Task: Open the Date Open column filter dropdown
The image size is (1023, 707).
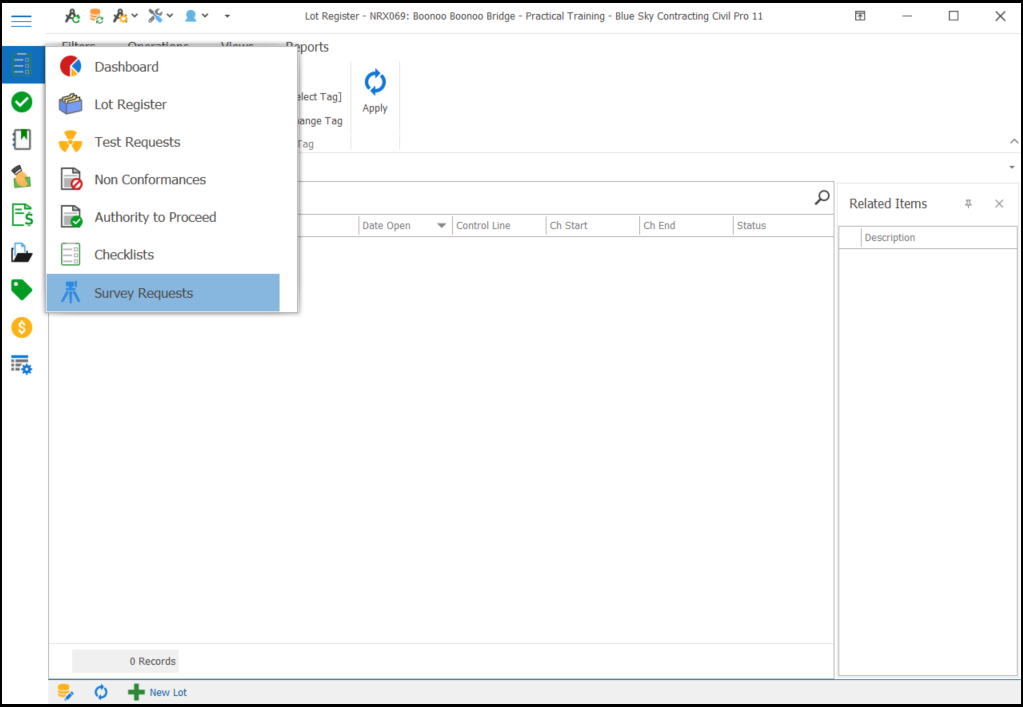Action: click(441, 226)
